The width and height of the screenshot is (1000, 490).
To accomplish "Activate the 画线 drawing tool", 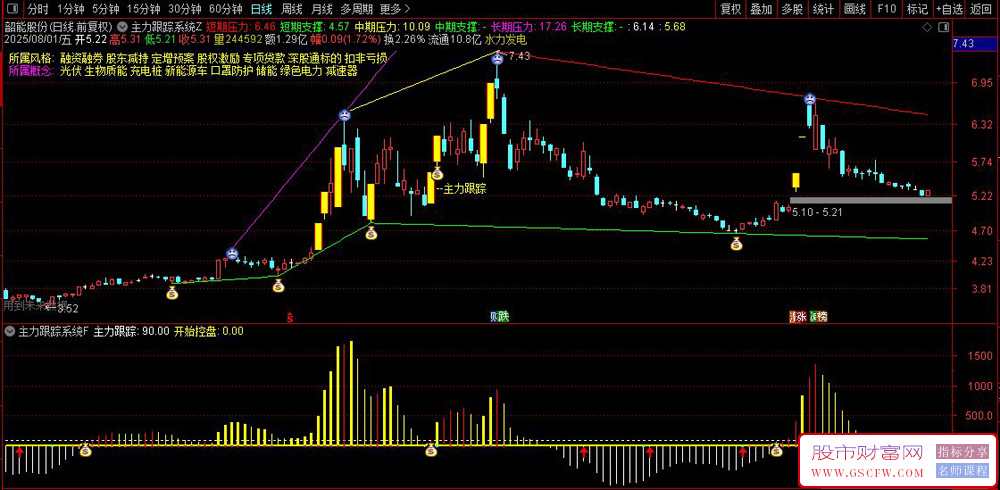I will point(855,9).
